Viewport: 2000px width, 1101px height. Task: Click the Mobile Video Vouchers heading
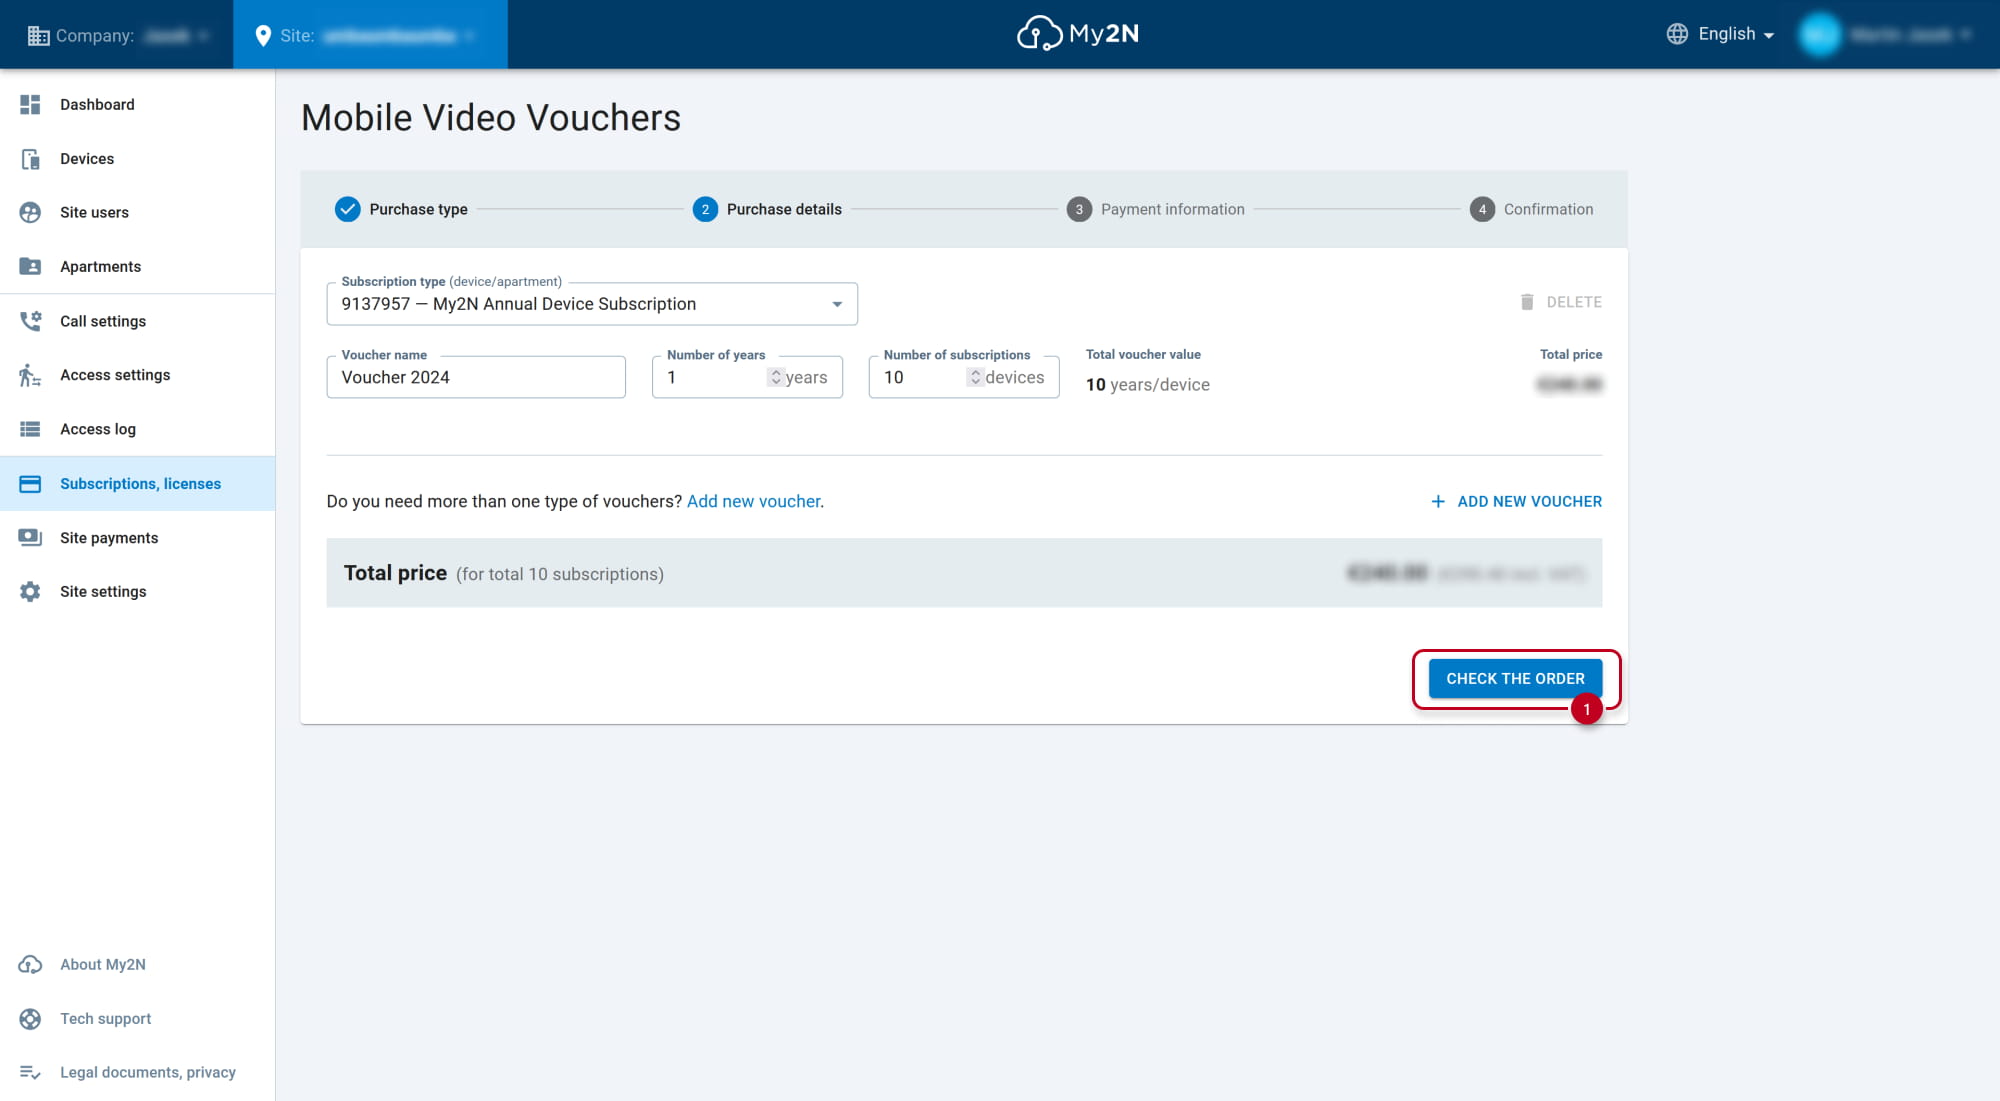(x=490, y=118)
